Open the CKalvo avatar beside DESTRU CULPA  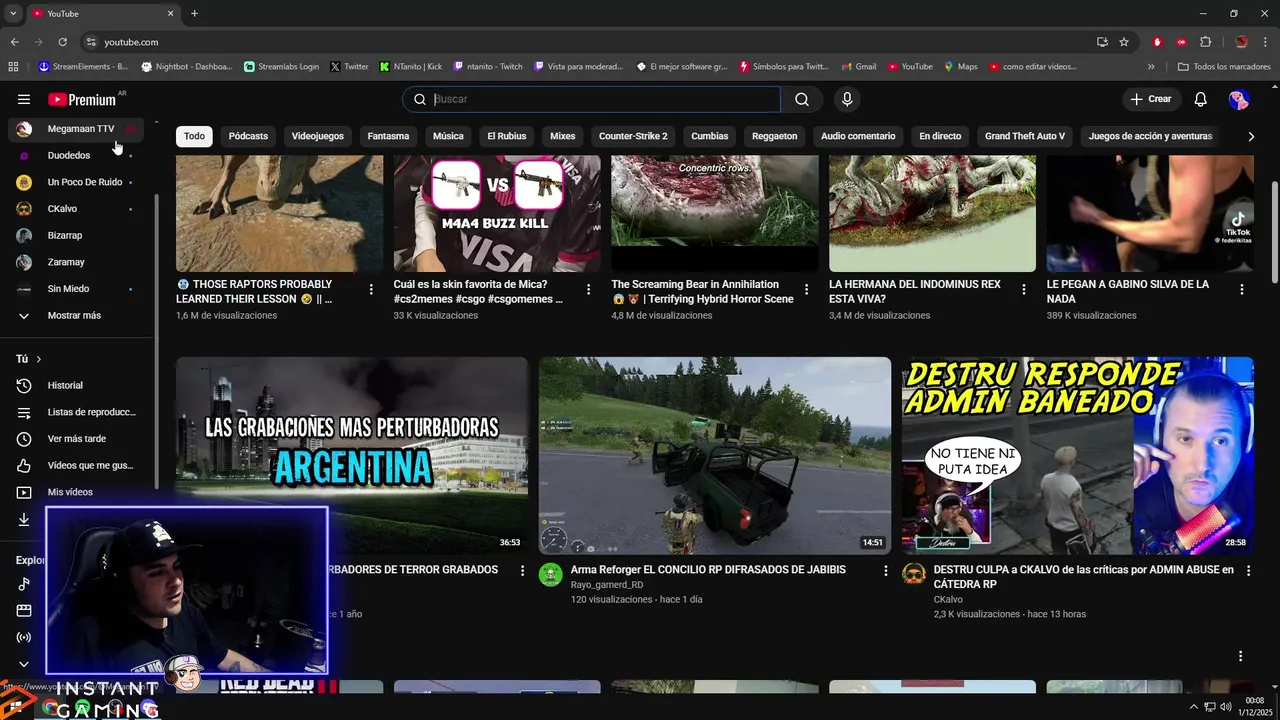(x=914, y=574)
